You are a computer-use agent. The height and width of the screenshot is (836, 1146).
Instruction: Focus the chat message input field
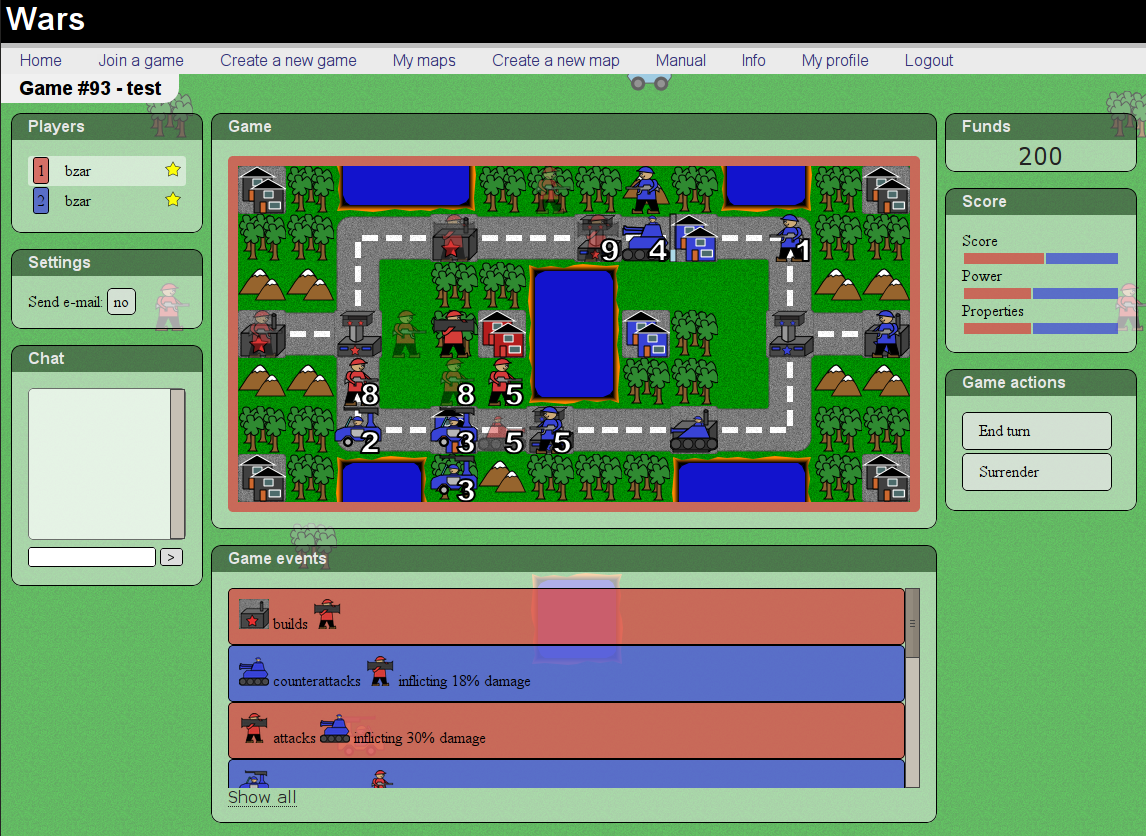click(92, 557)
